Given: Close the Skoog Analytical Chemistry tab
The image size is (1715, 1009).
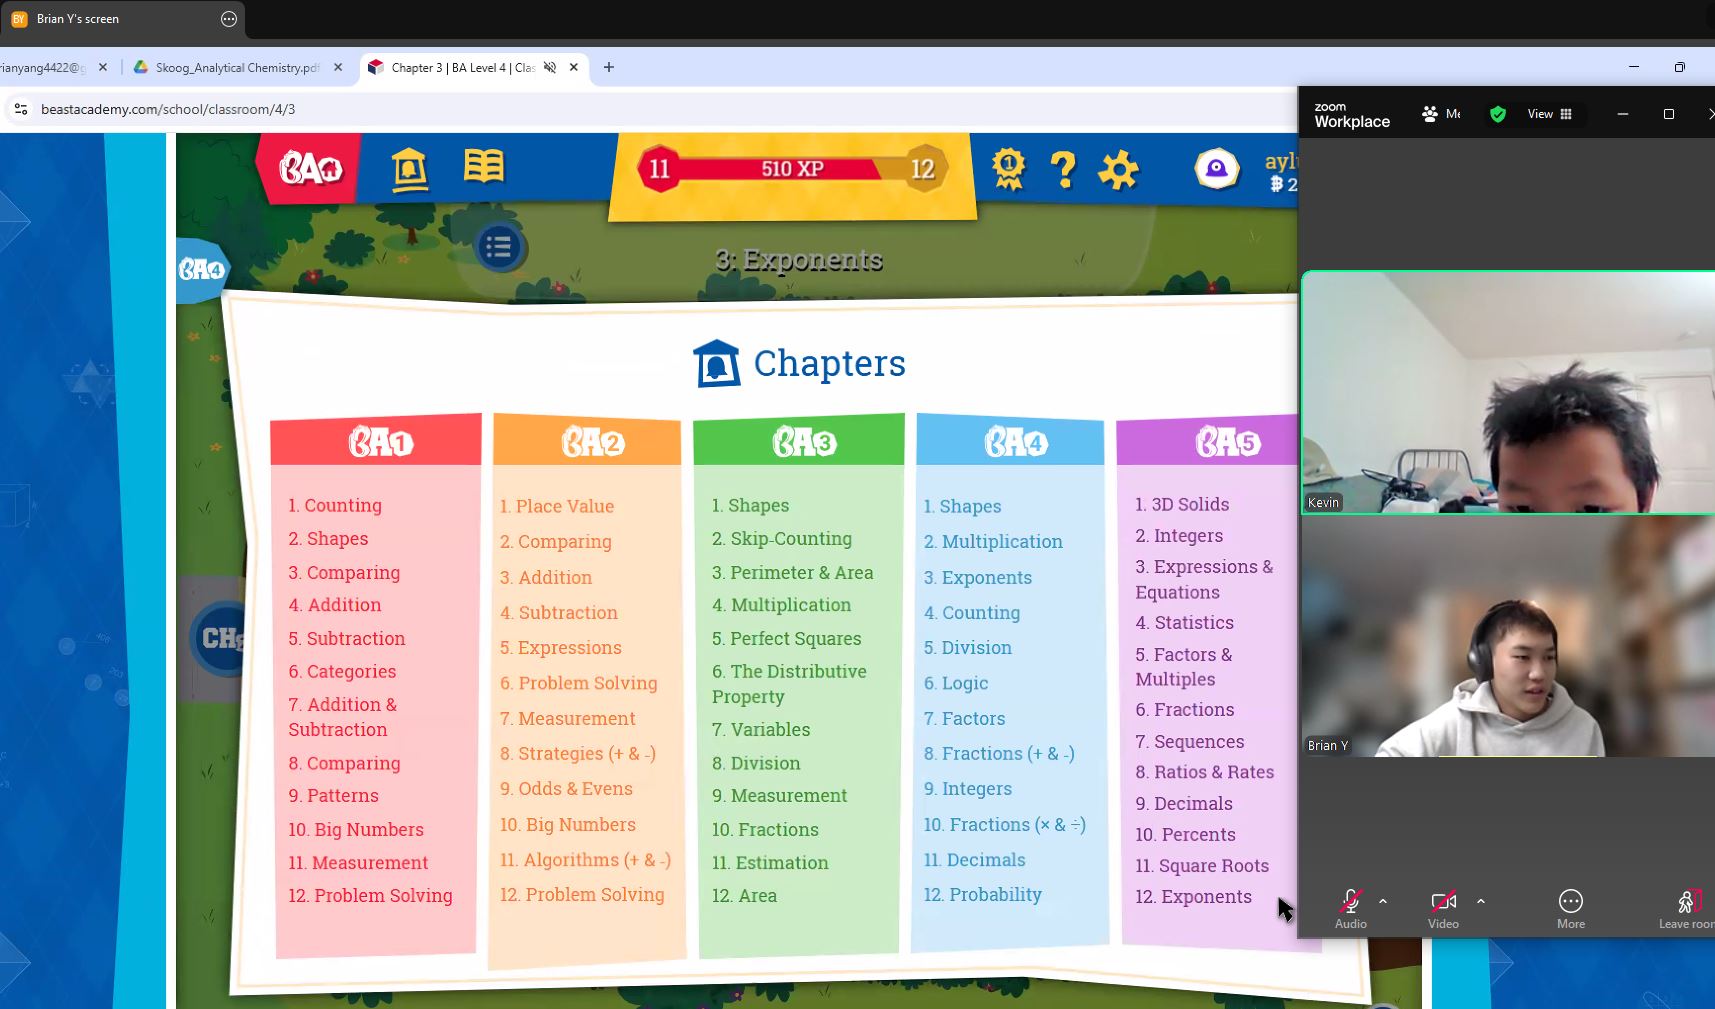Looking at the screenshot, I should point(338,67).
